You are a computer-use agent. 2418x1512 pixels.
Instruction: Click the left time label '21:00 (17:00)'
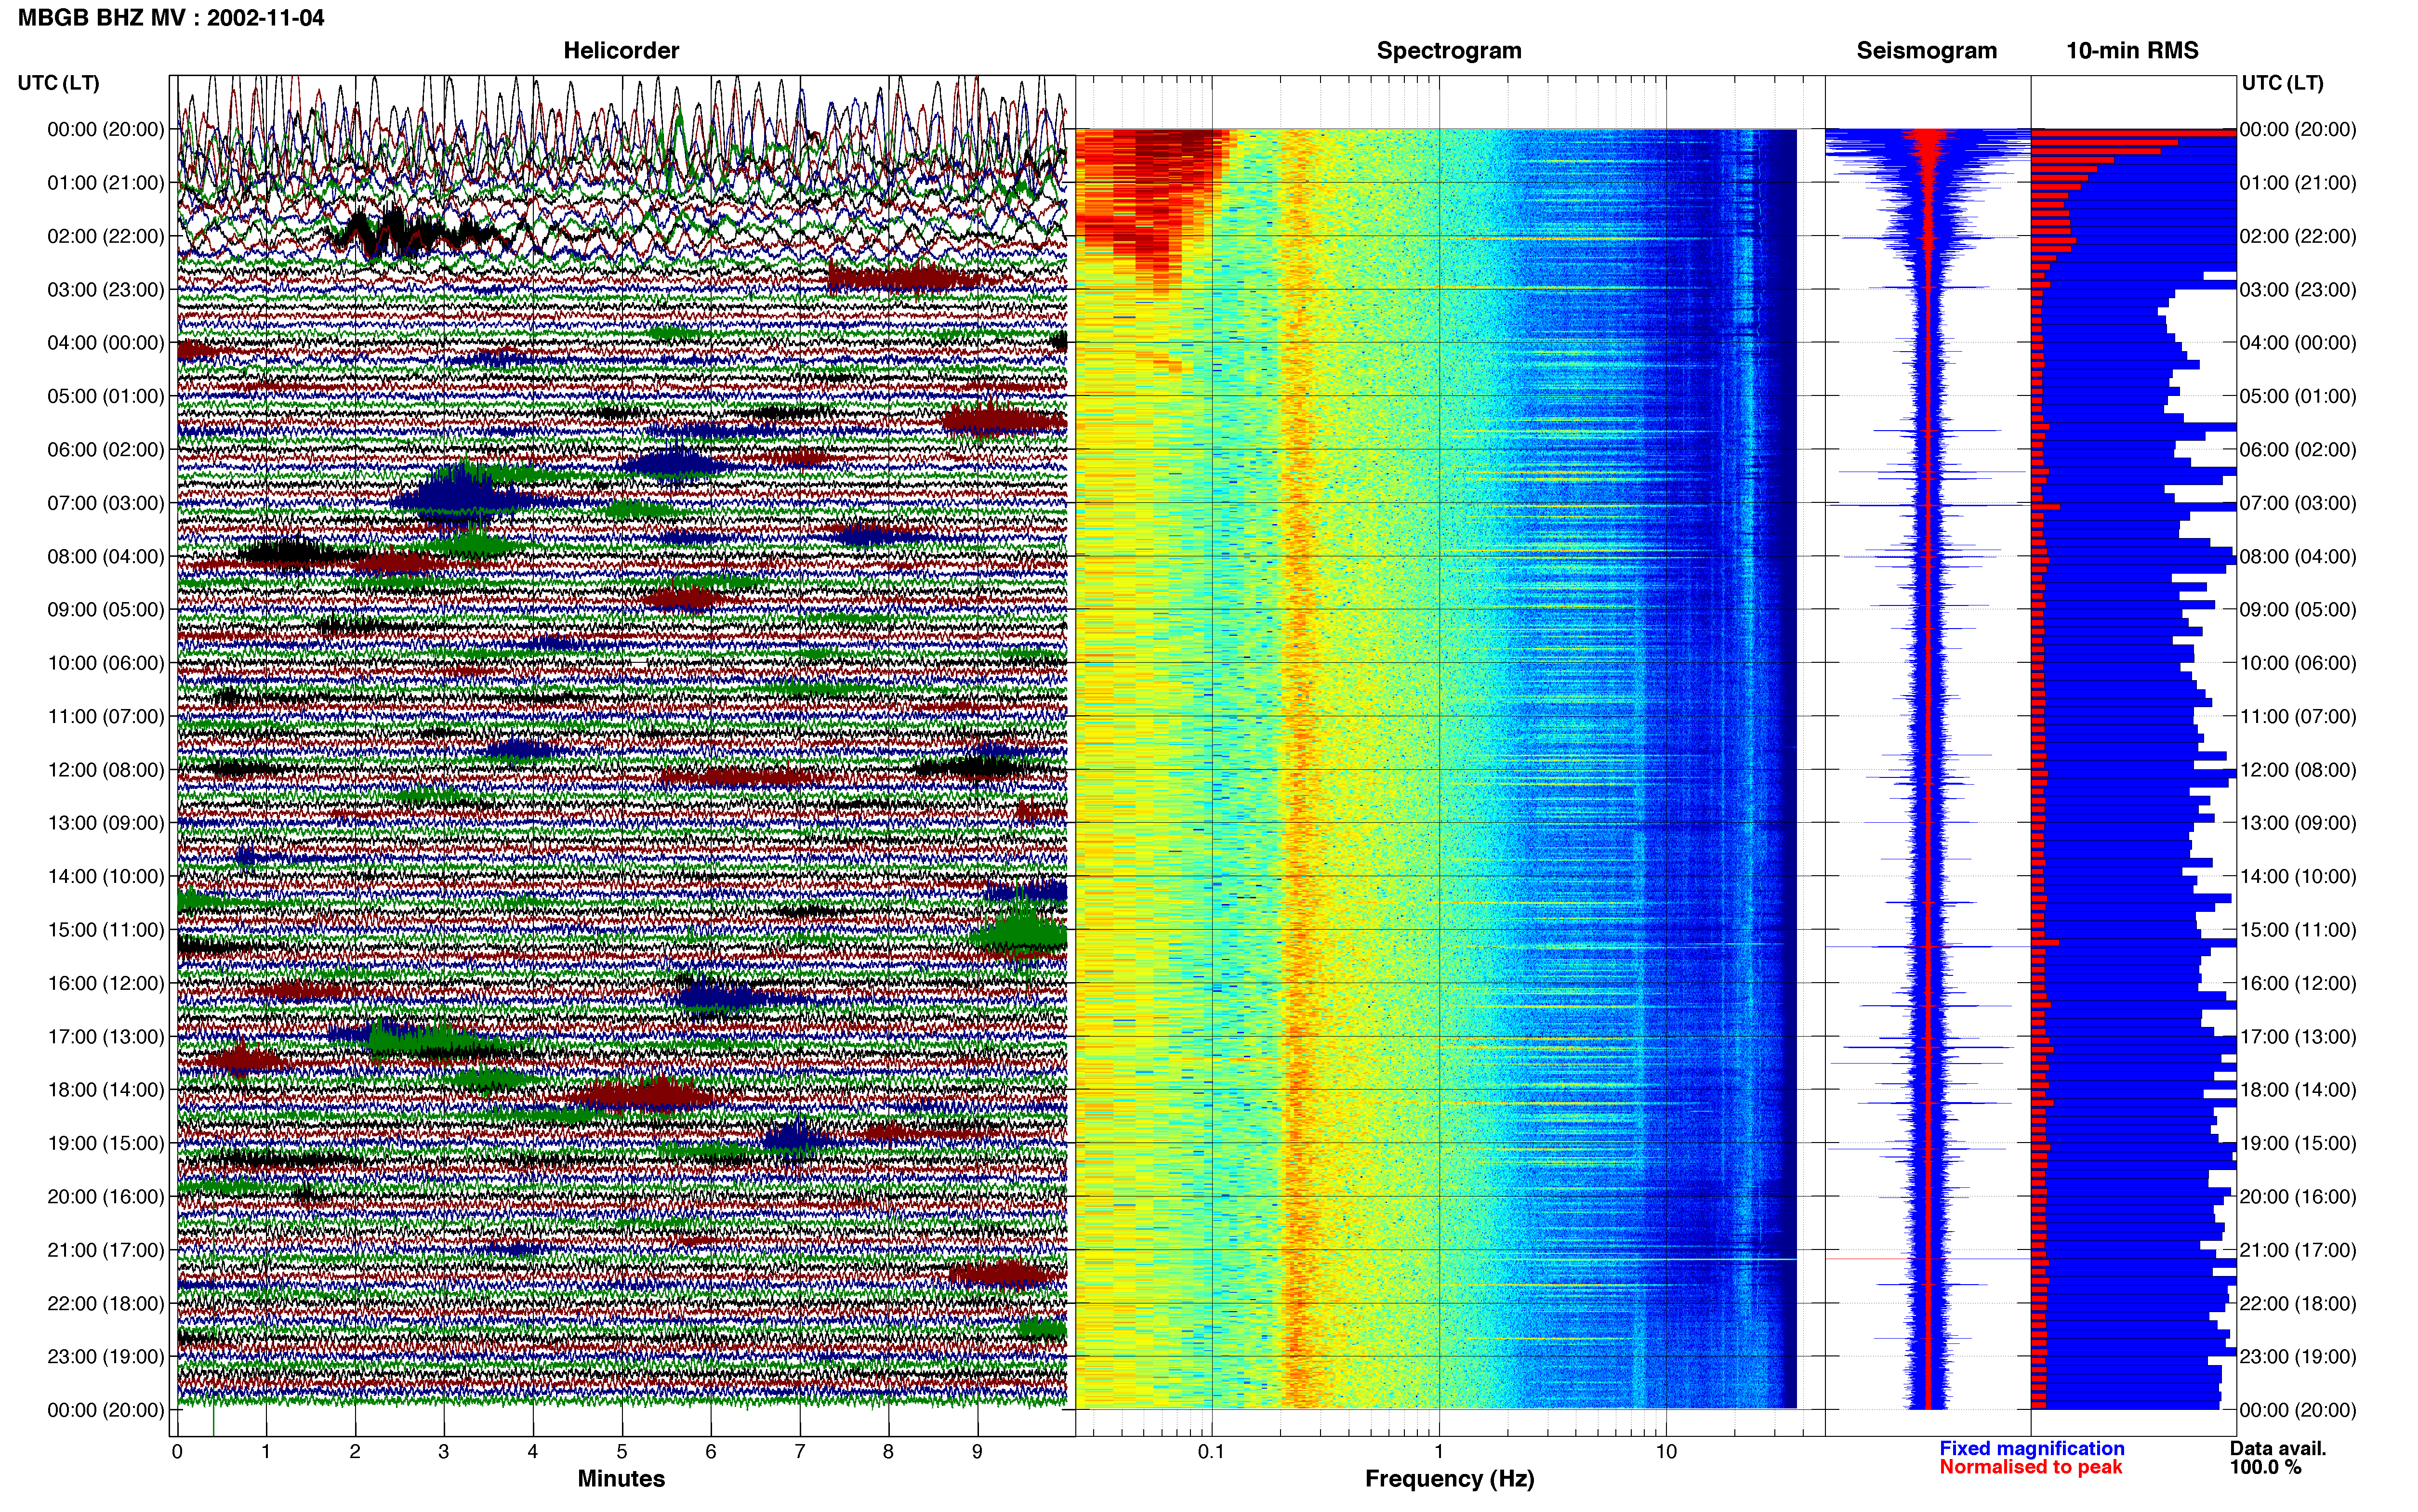tap(106, 1250)
